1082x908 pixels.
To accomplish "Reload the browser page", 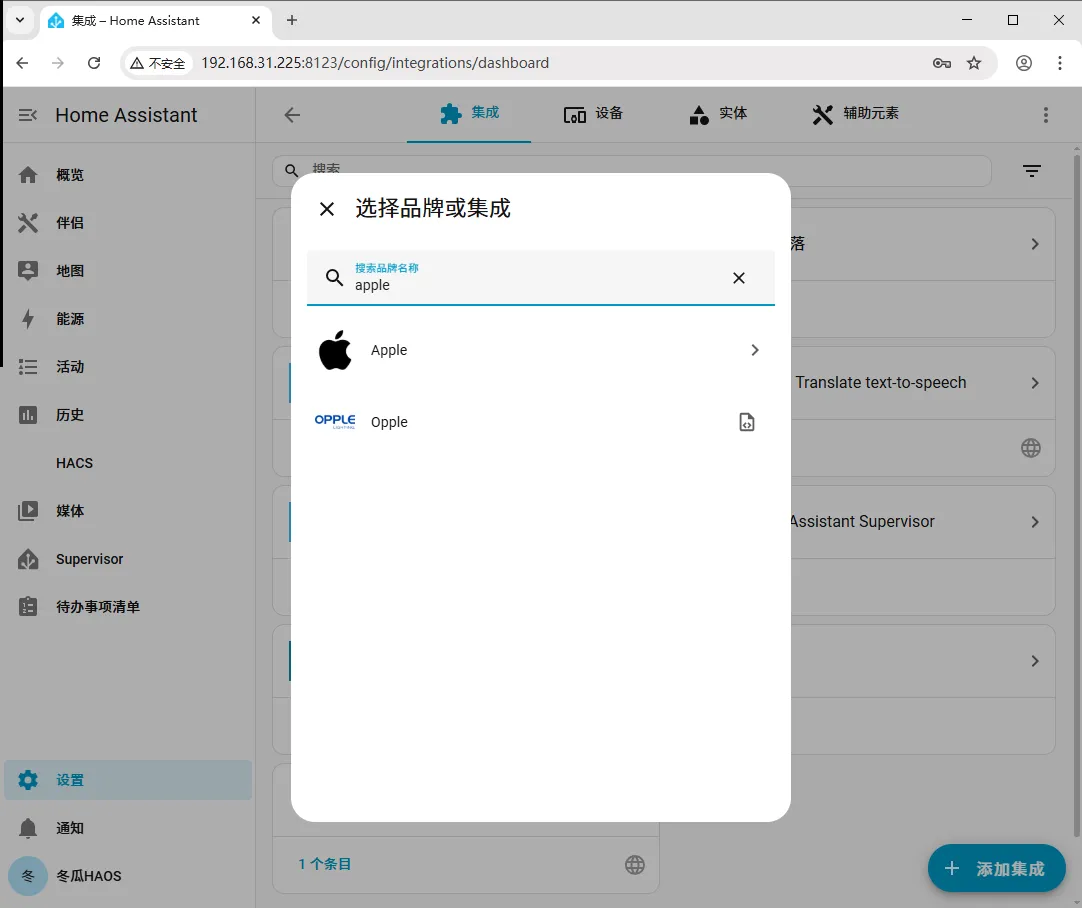I will coord(94,63).
